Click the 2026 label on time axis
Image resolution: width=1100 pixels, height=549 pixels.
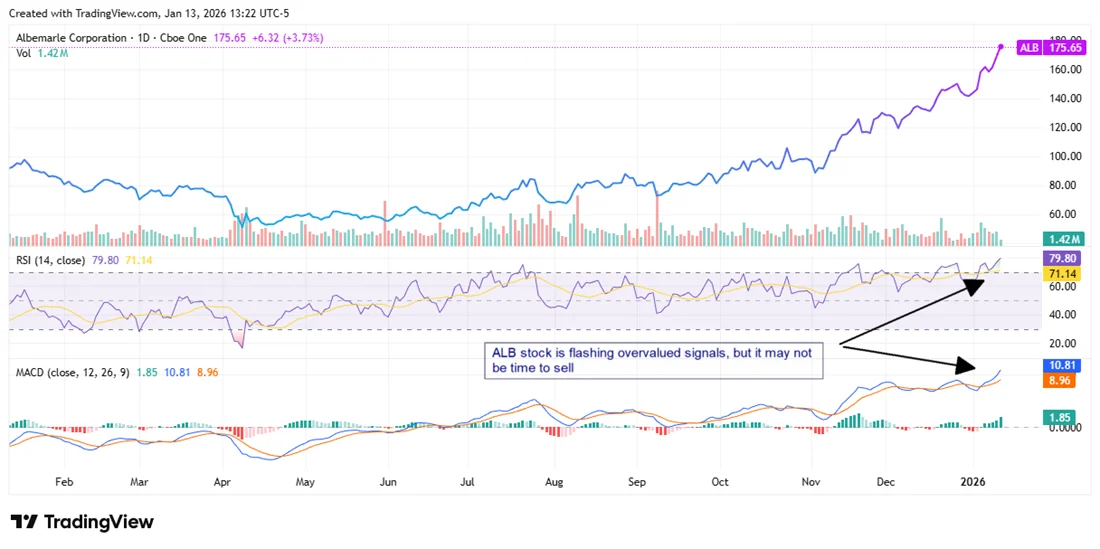(973, 481)
